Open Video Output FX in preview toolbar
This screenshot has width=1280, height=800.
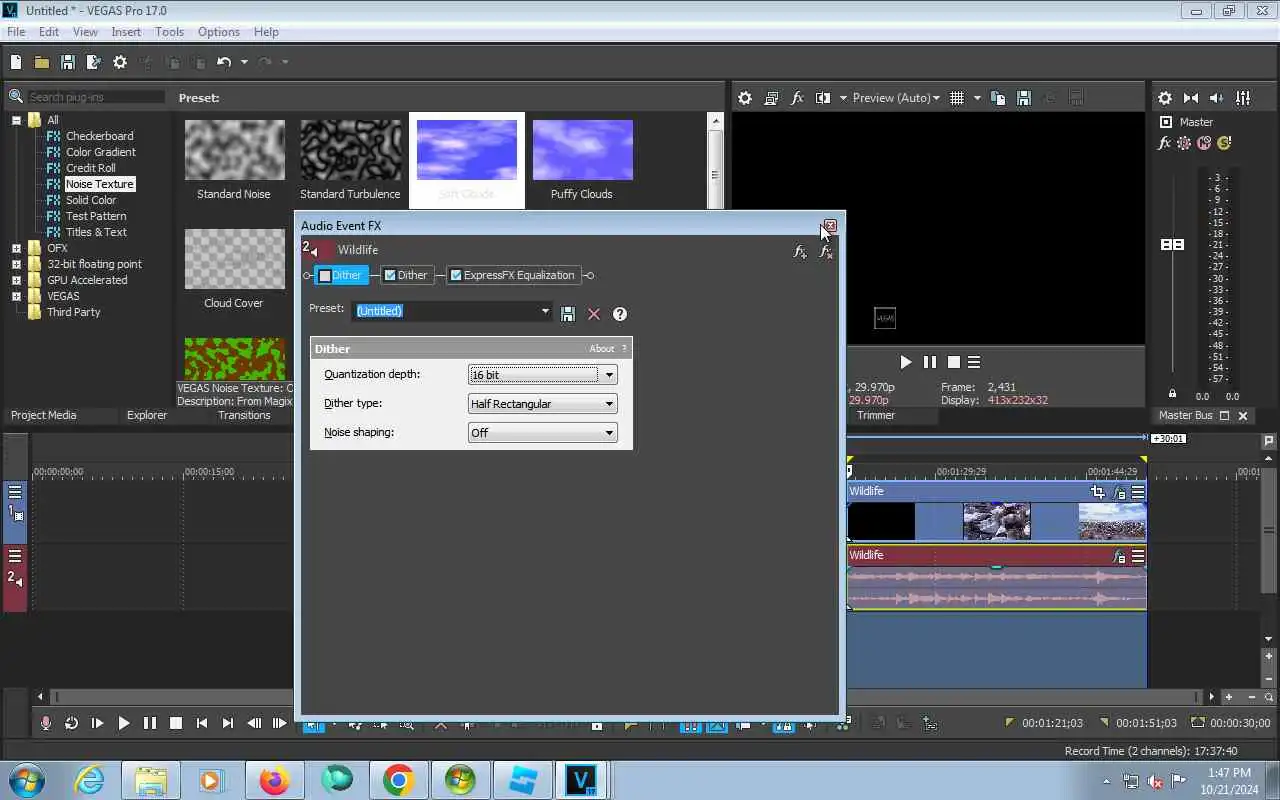click(797, 98)
